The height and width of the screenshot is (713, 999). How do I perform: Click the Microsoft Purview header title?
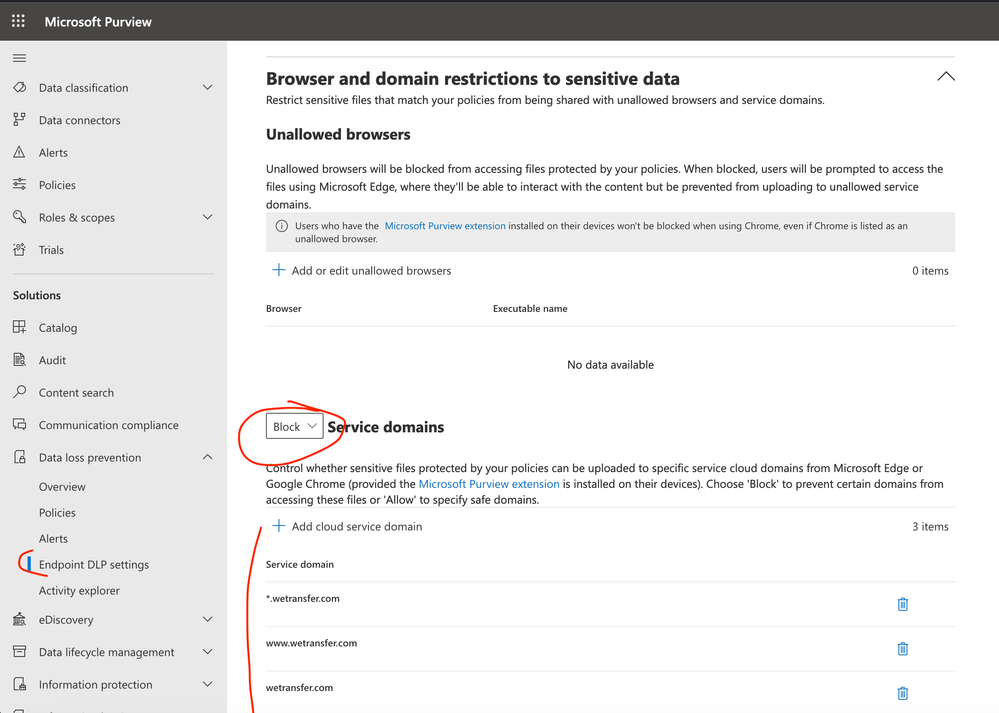tap(98, 22)
